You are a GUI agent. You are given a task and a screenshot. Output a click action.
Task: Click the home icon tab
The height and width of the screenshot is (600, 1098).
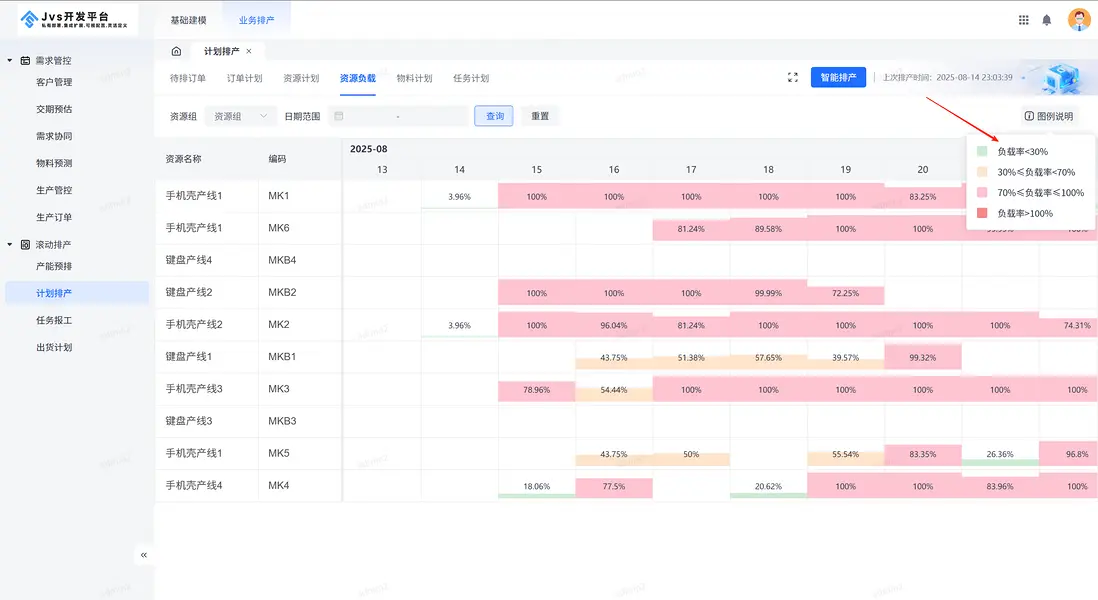click(x=176, y=51)
